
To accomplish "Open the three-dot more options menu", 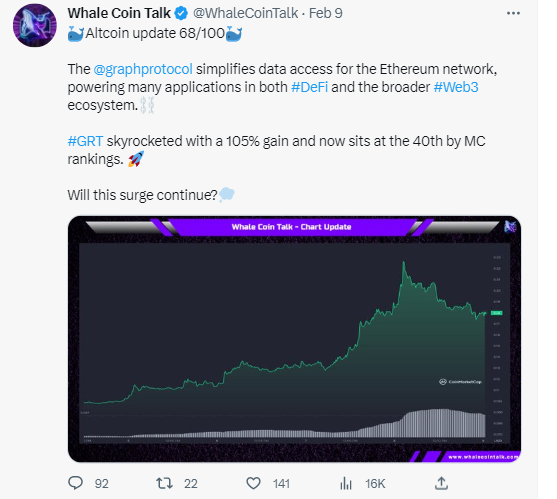I will point(513,13).
